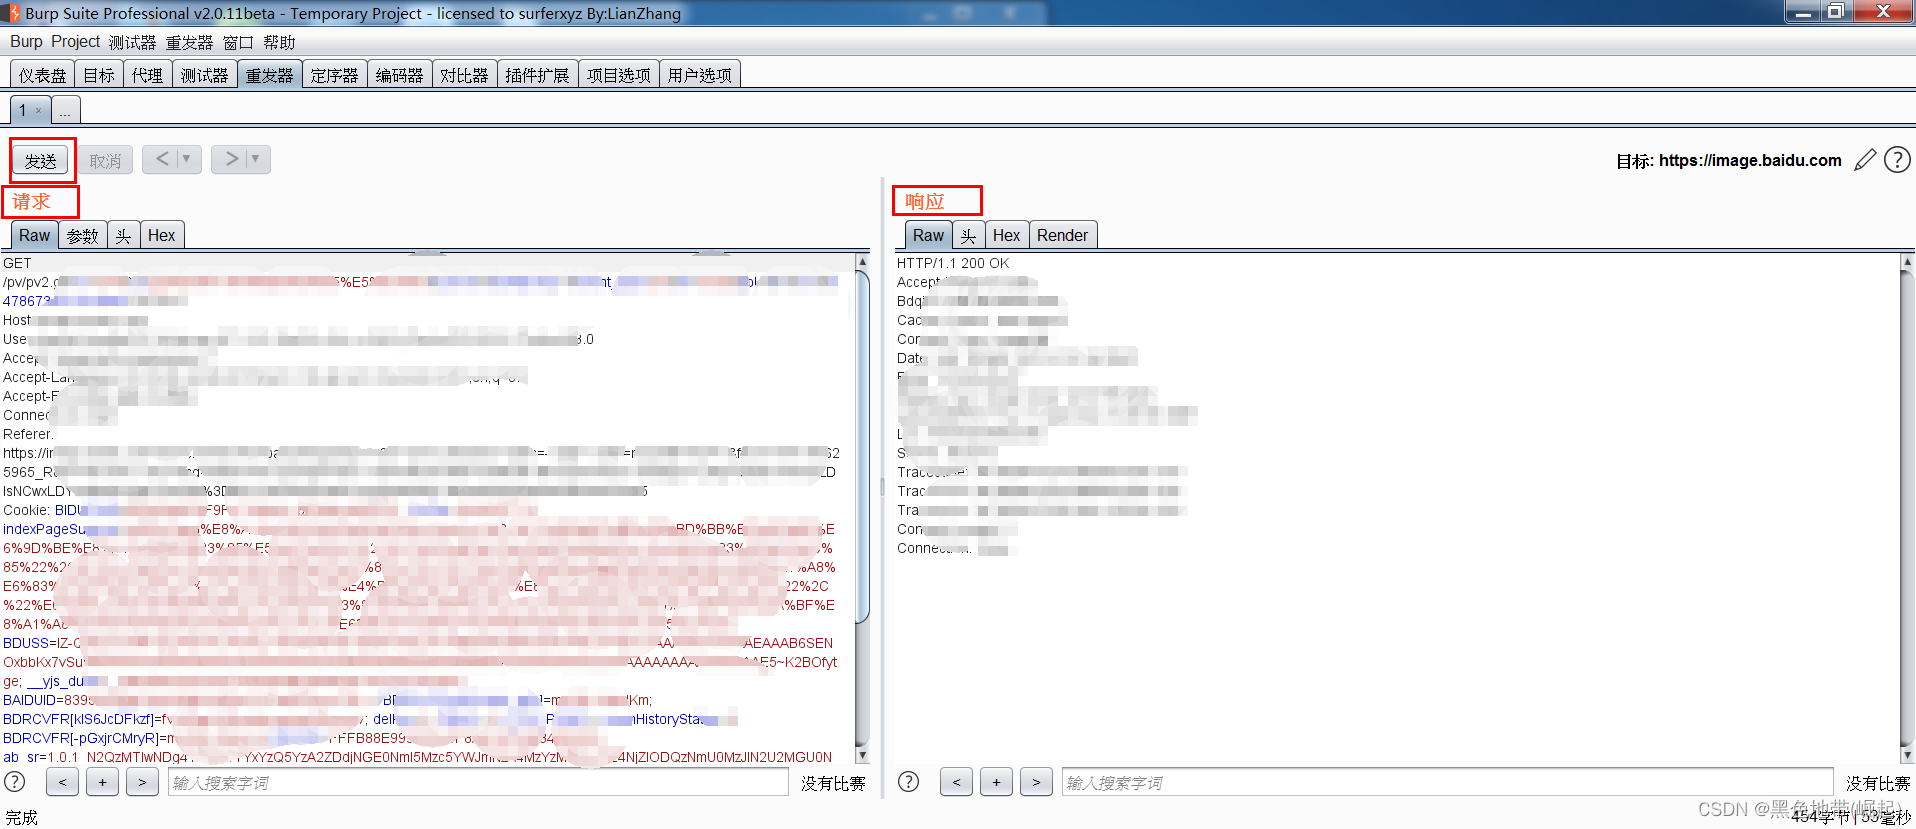This screenshot has height=829, width=1916.
Task: Switch to the 定序器 tab
Action: (334, 75)
